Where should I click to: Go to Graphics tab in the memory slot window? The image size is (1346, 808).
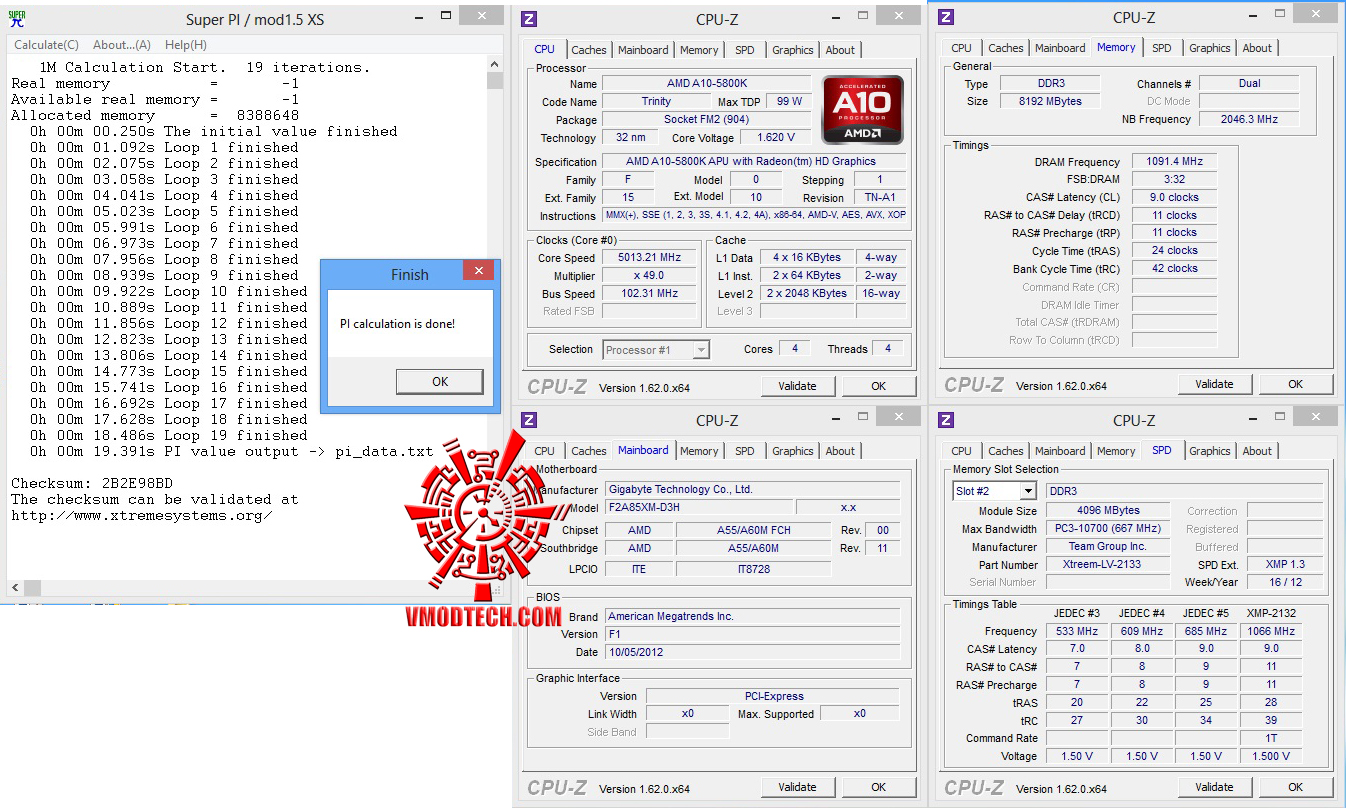point(1210,451)
